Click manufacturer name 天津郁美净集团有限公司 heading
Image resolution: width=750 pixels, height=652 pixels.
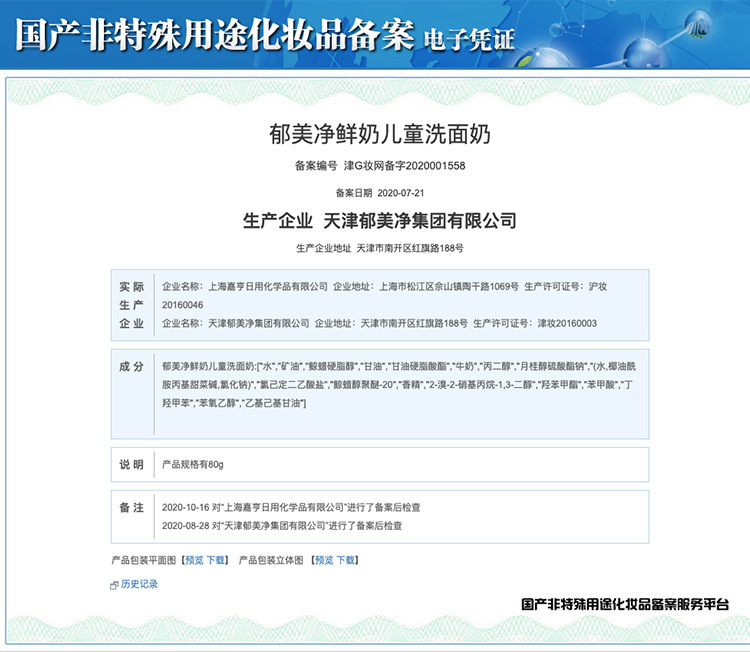419,221
